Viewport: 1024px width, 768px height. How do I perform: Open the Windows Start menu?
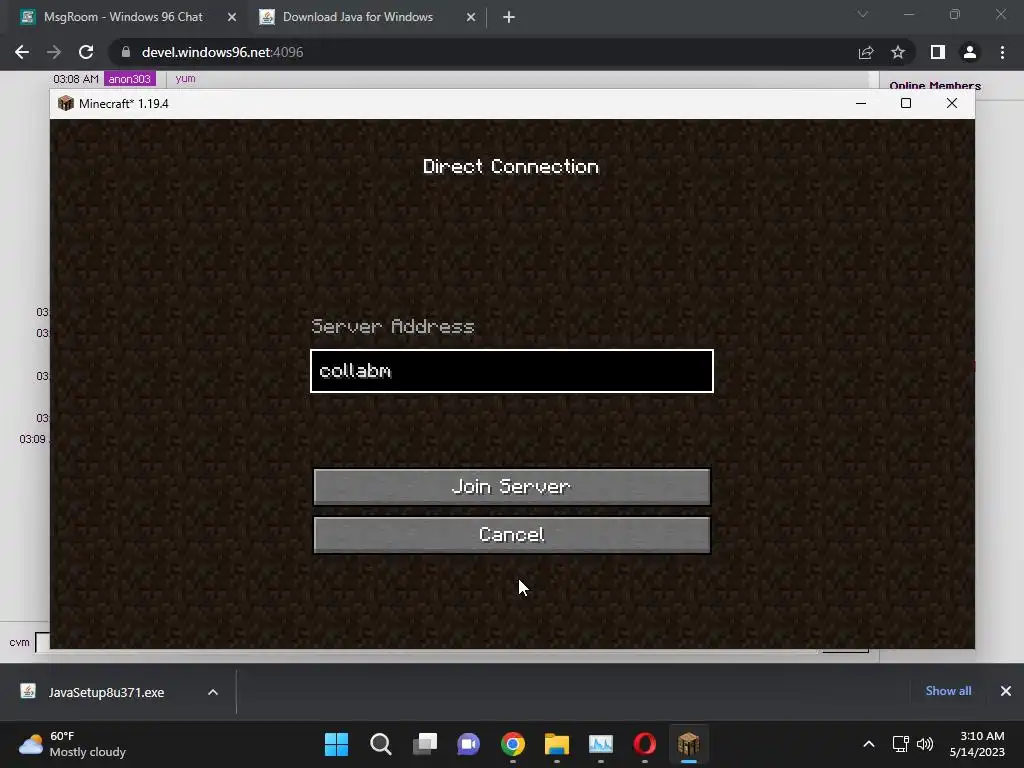point(336,744)
